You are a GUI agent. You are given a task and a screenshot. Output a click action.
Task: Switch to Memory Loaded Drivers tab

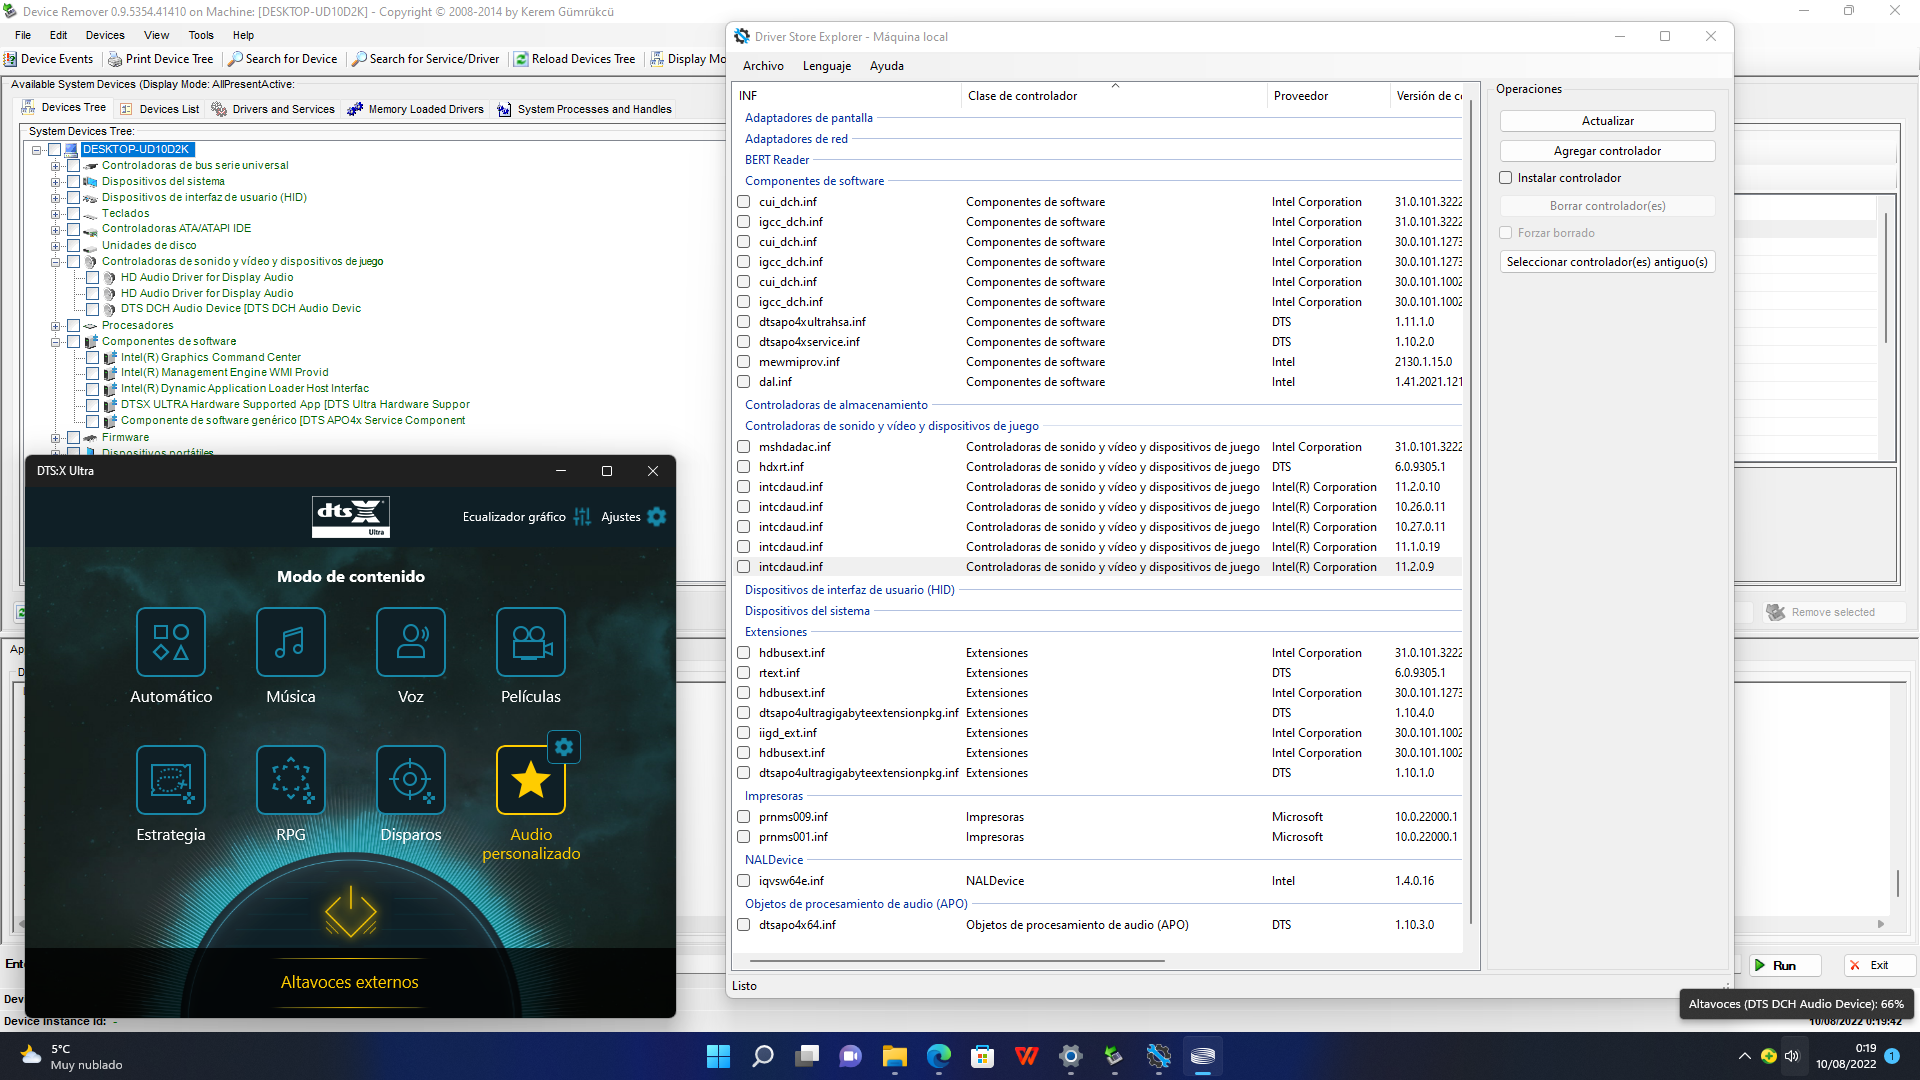pos(415,109)
